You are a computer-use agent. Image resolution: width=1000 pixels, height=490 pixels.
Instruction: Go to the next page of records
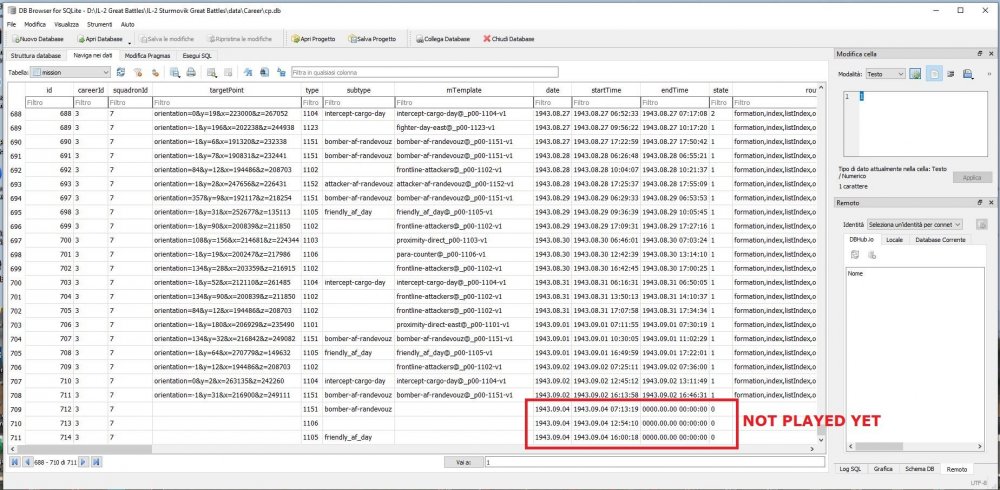[x=84, y=462]
